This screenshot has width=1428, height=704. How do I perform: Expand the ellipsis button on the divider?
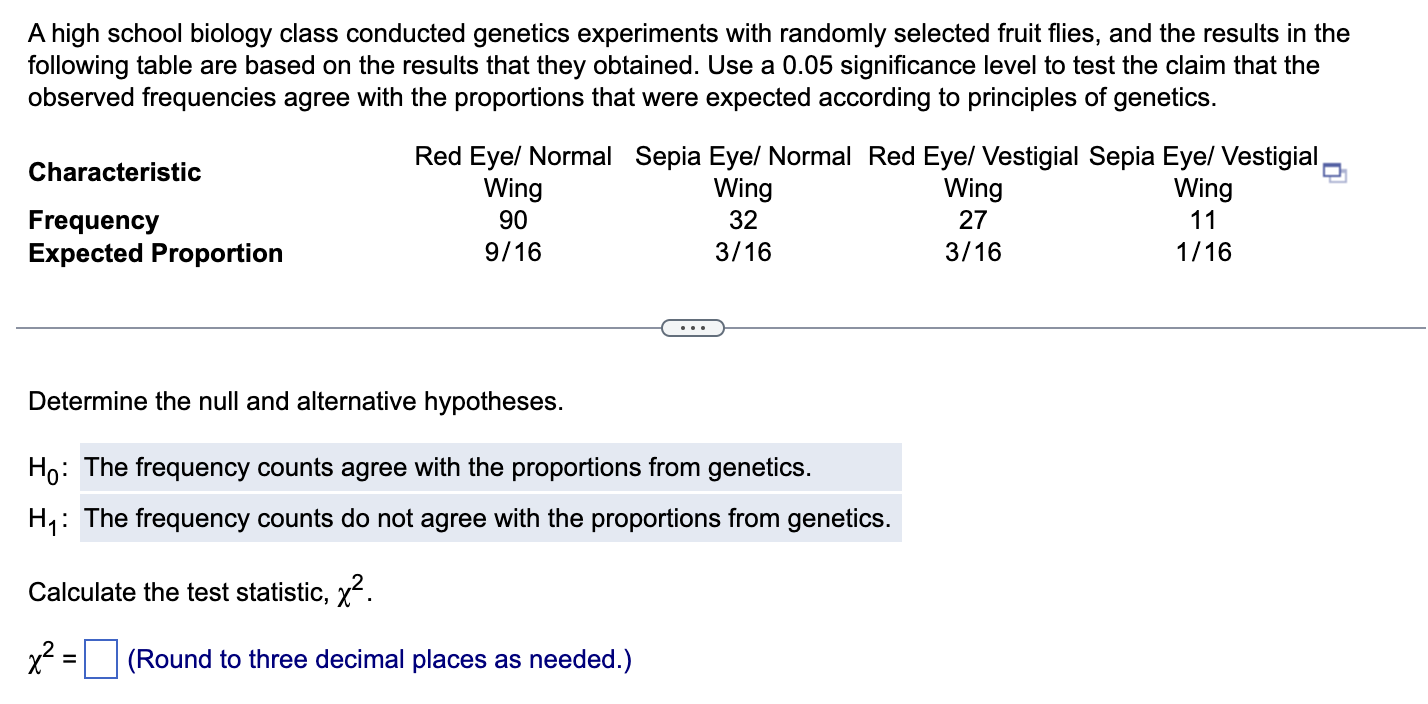coord(692,327)
